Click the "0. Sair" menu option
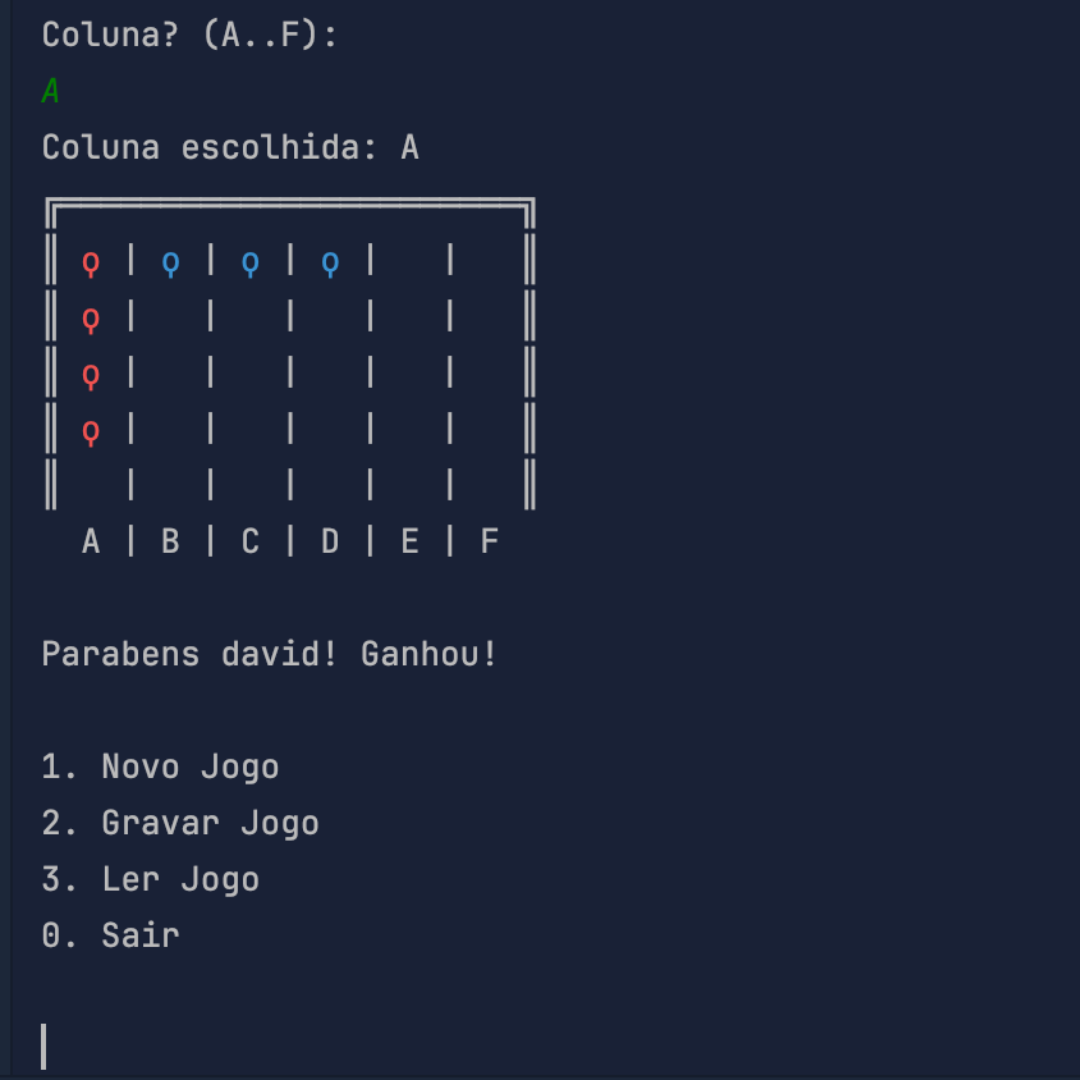This screenshot has width=1080, height=1080. point(110,936)
